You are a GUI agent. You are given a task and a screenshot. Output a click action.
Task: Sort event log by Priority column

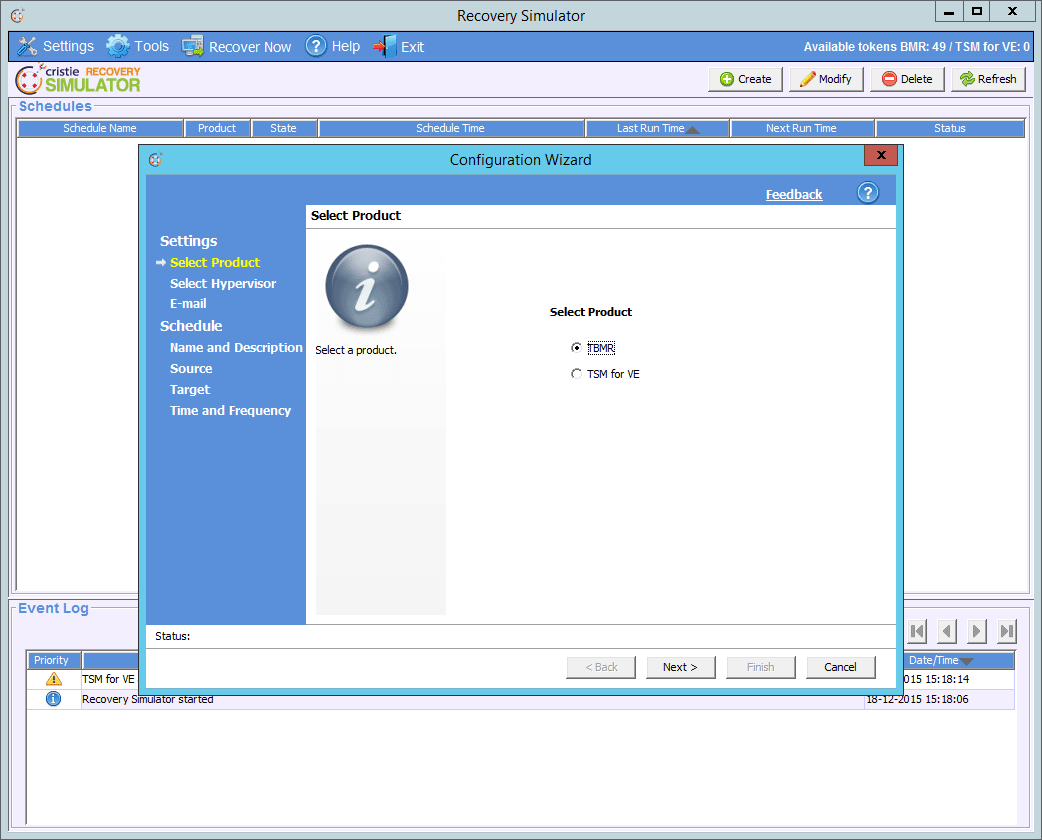53,661
